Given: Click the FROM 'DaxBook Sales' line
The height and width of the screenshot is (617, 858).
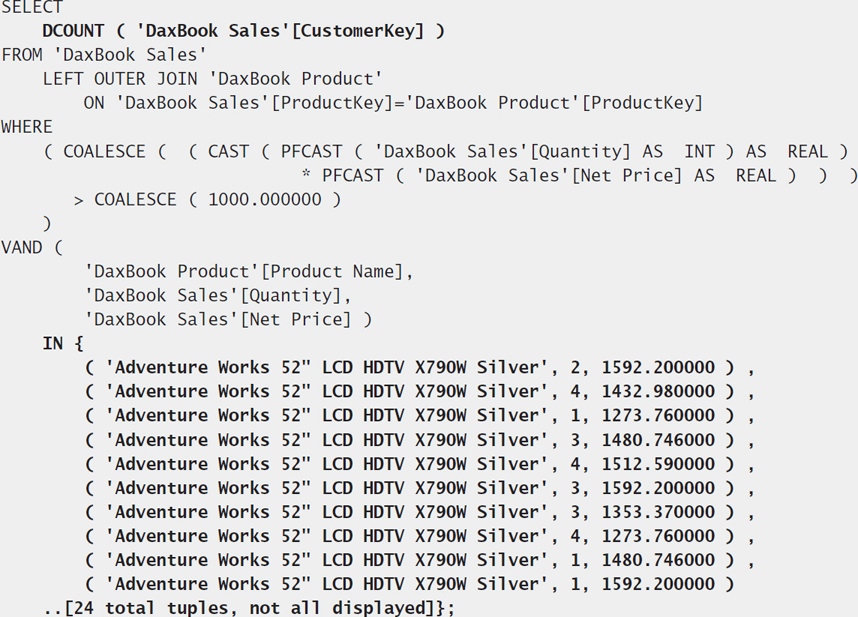Looking at the screenshot, I should pyautogui.click(x=103, y=55).
